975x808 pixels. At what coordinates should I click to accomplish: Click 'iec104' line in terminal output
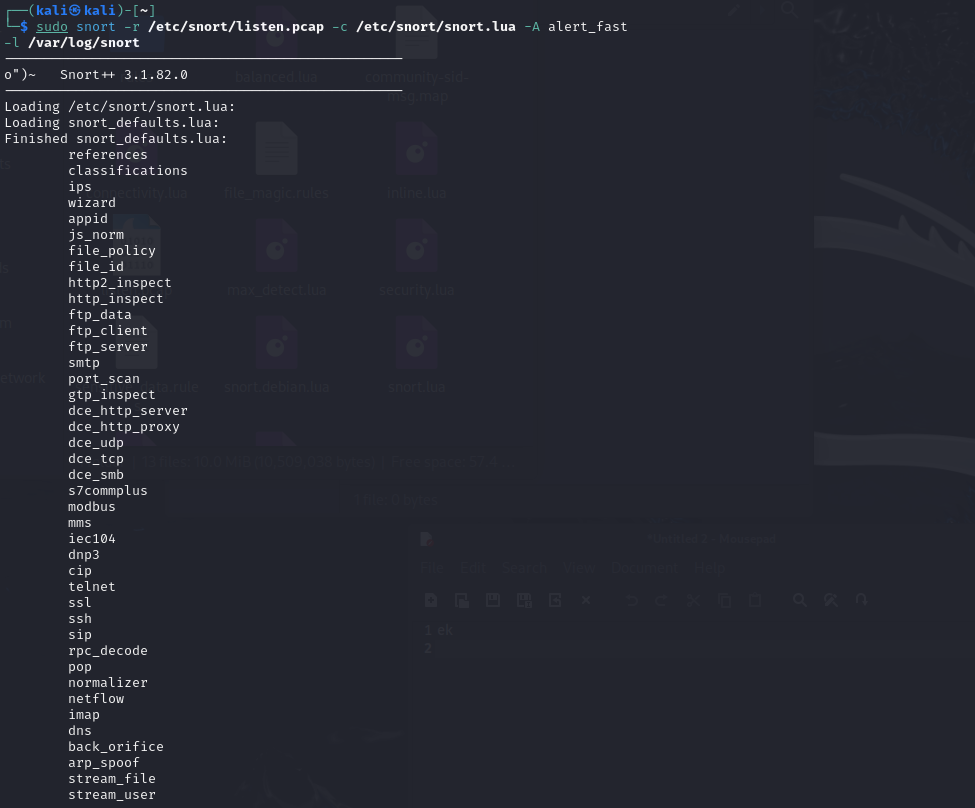point(91,539)
